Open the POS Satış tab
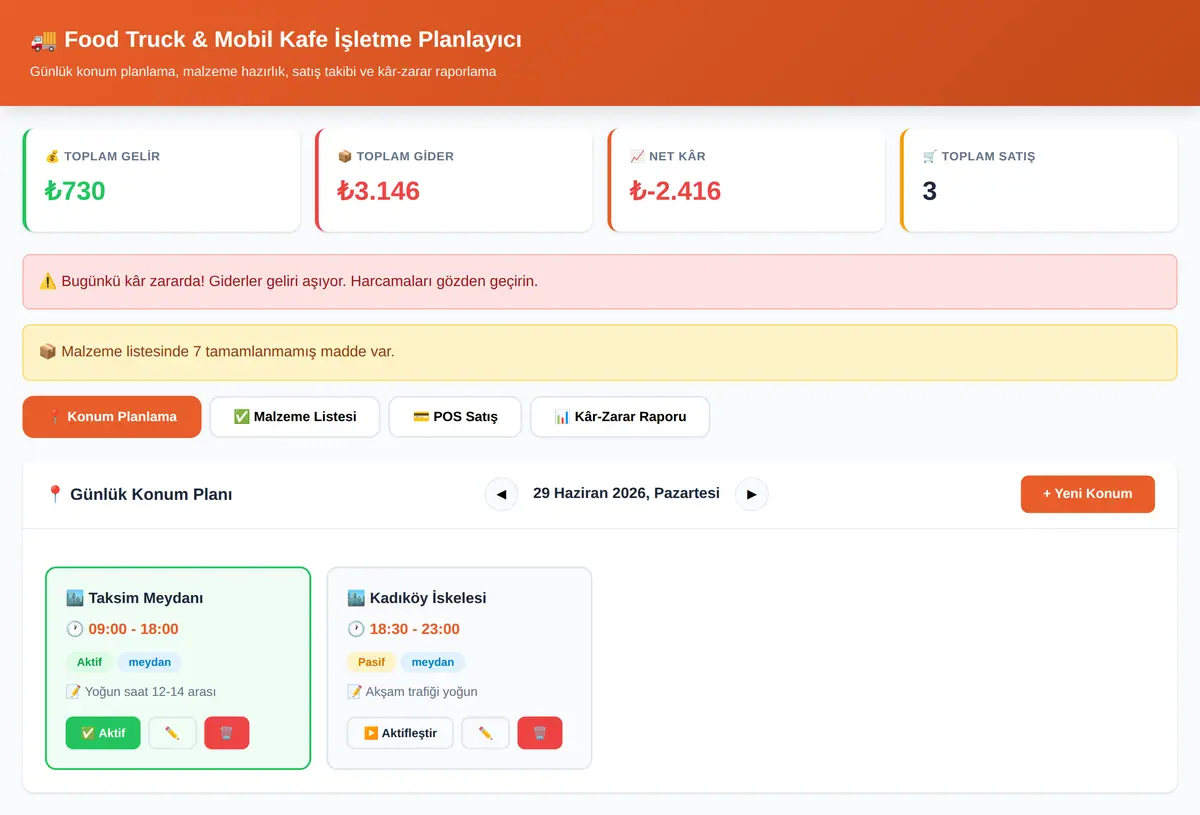The height and width of the screenshot is (815, 1200). 455,417
